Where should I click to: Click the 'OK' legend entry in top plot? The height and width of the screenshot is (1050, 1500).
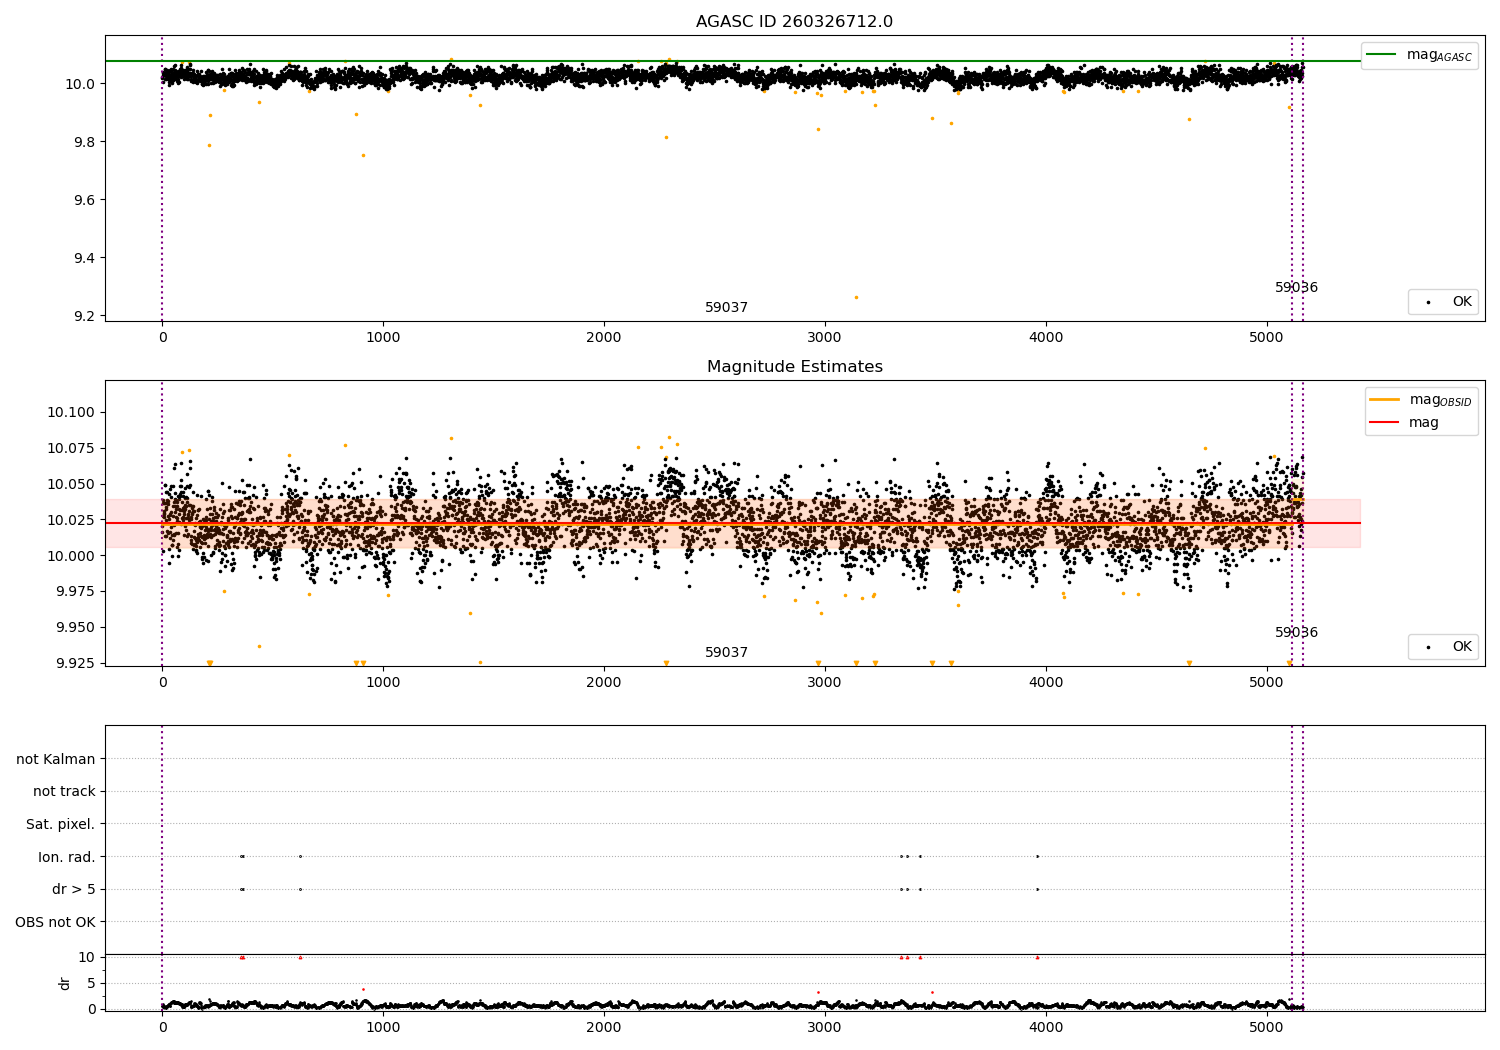point(1442,301)
